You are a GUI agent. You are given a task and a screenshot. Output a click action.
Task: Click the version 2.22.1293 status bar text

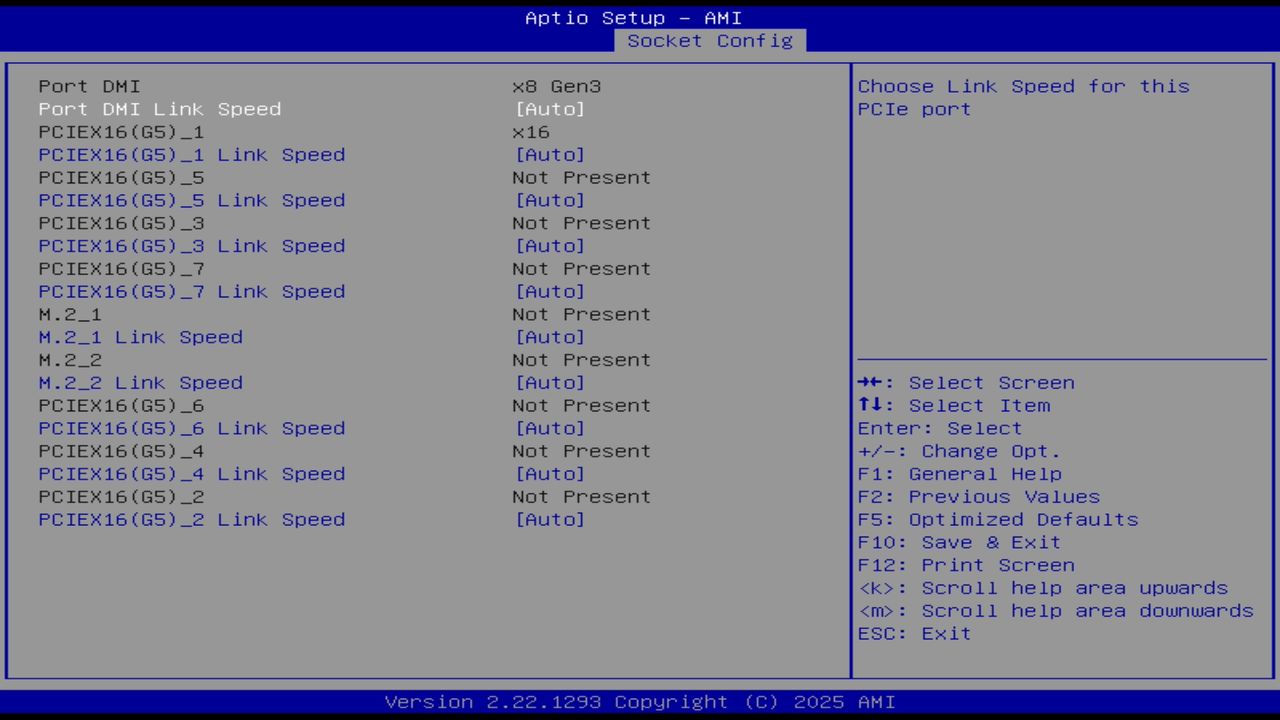639,701
